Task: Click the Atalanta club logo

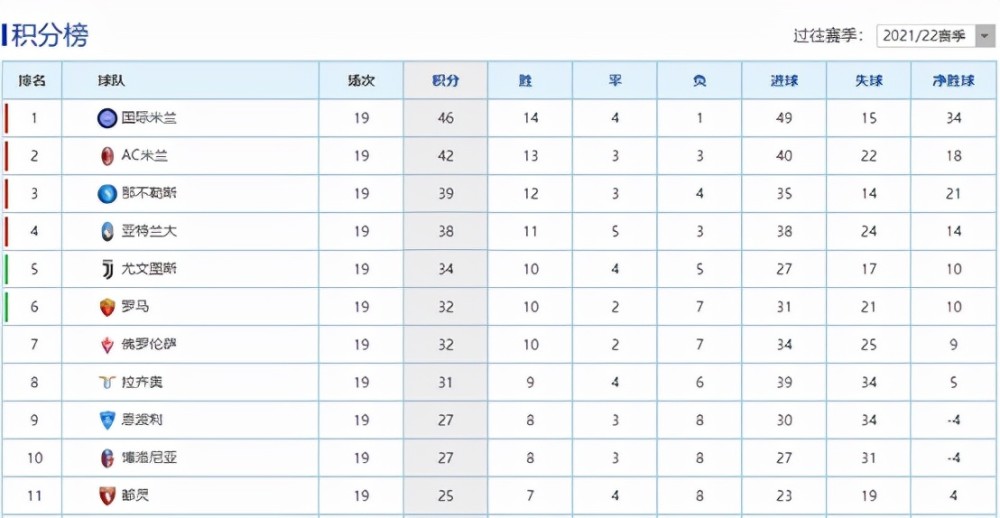Action: coord(107,232)
